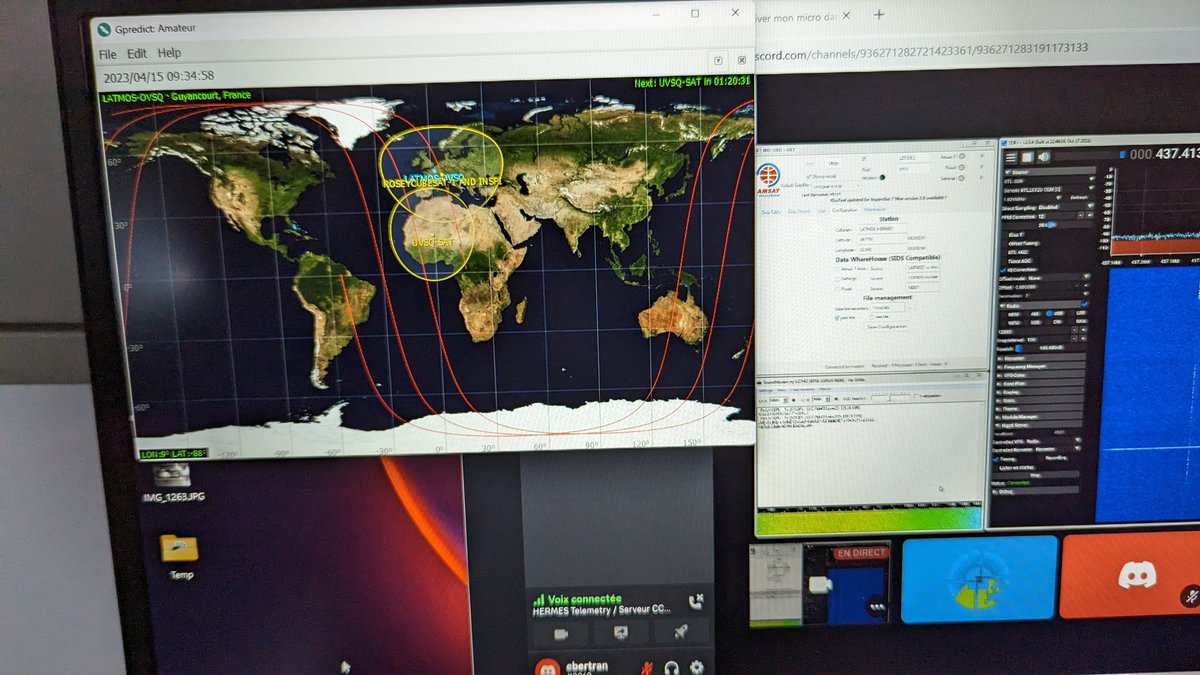Image resolution: width=1200 pixels, height=675 pixels.
Task: Open Offset mode dropdown in SDR++
Action: pyautogui.click(x=1060, y=278)
